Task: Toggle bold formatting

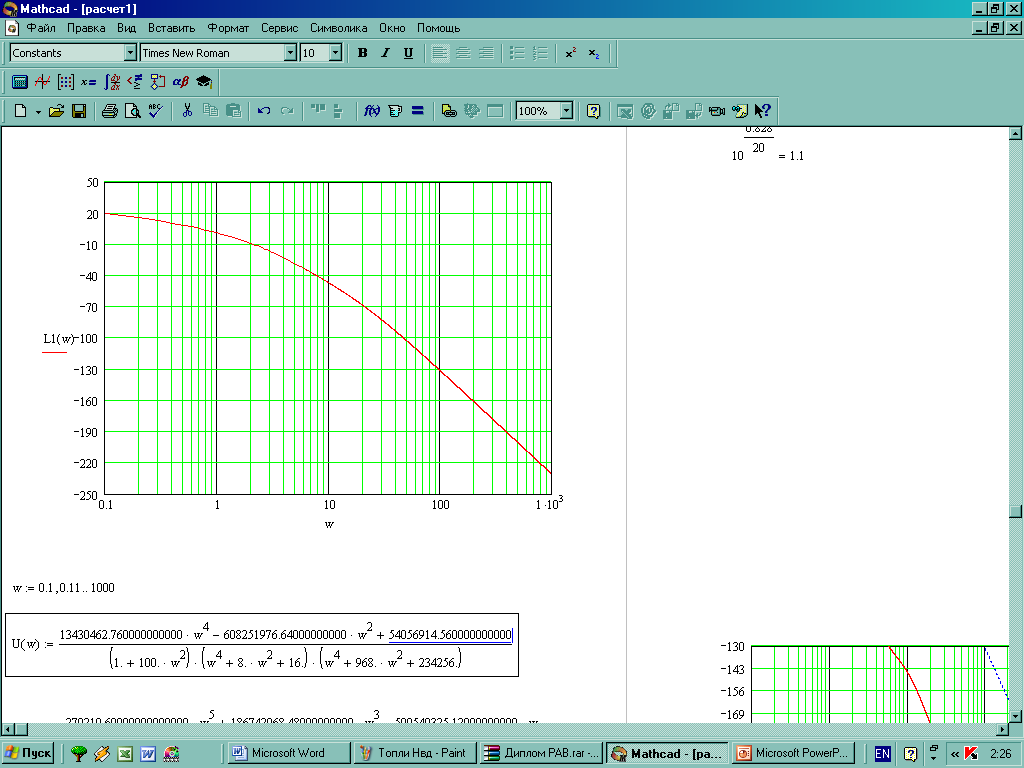Action: click(x=362, y=53)
